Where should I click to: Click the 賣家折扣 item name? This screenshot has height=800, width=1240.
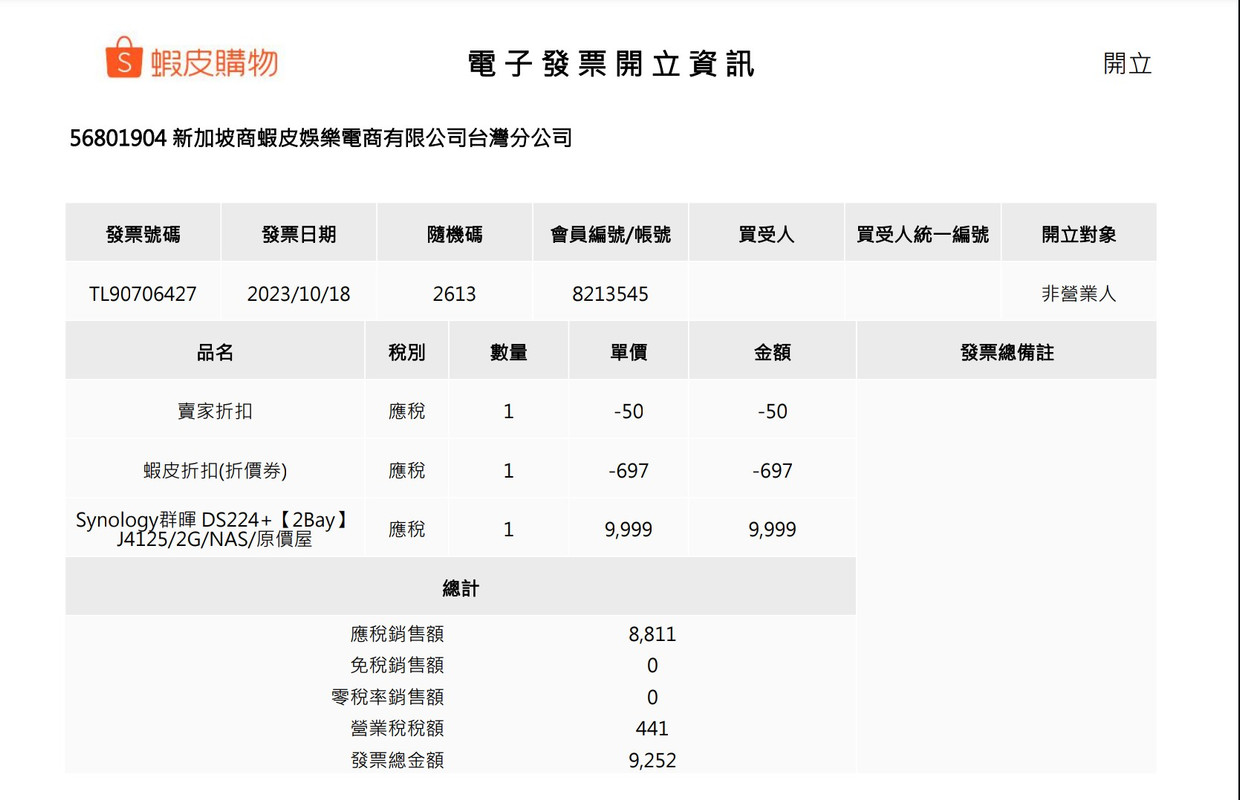(215, 411)
